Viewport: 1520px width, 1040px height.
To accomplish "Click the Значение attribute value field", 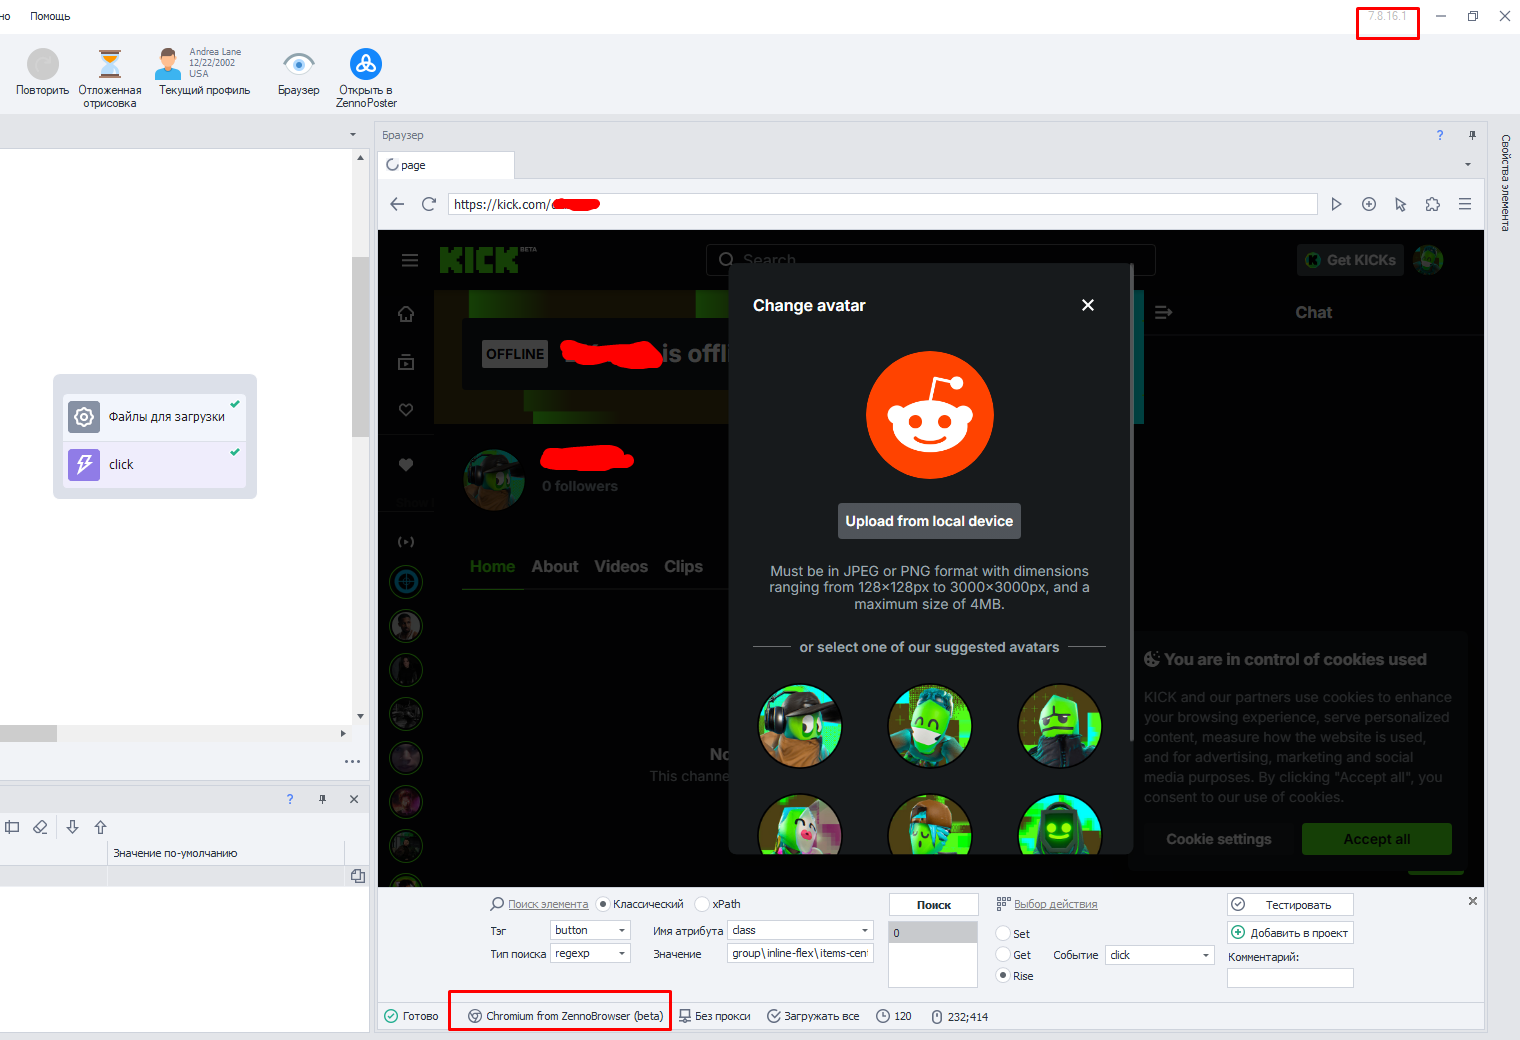I will pyautogui.click(x=801, y=953).
